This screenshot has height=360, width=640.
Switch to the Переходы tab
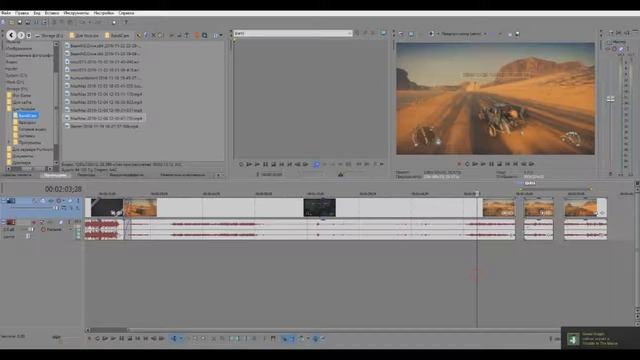[x=86, y=175]
